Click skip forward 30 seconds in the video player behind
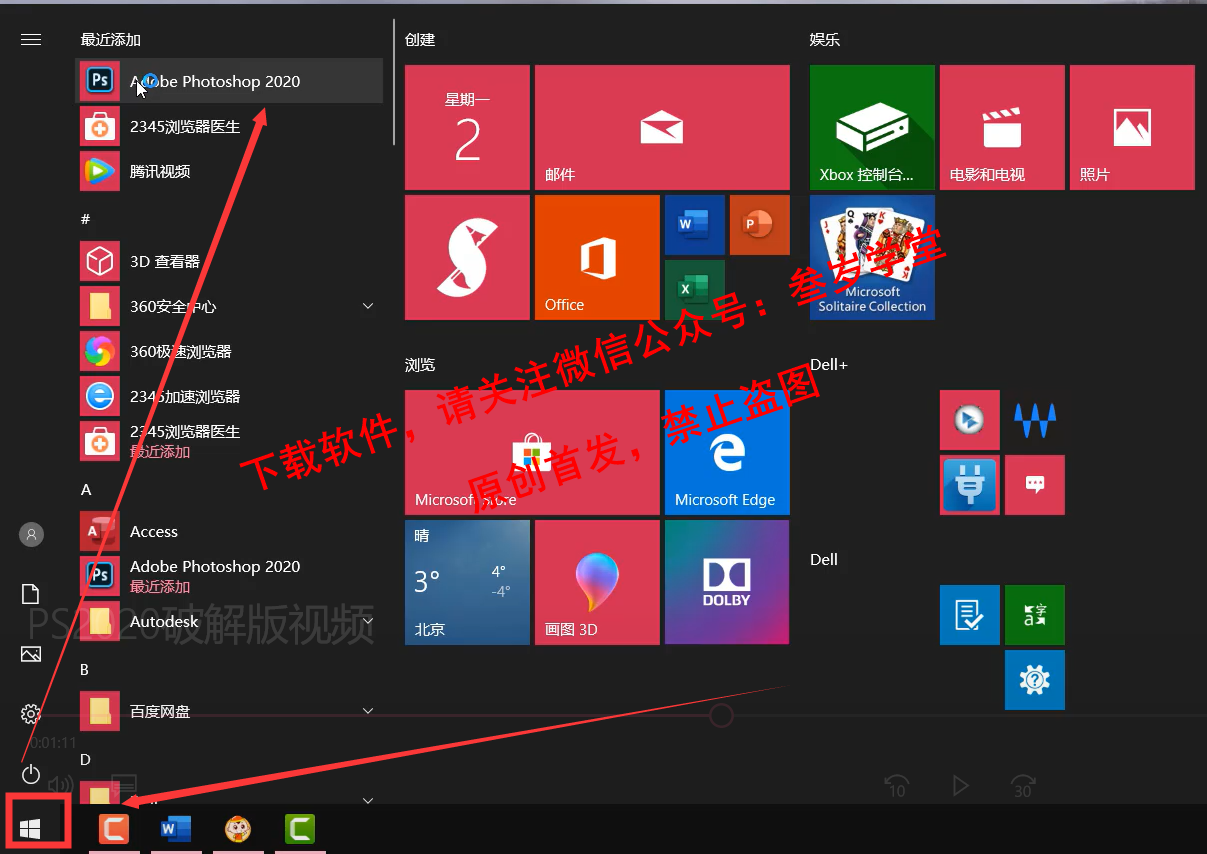This screenshot has width=1207, height=854. 1022,786
